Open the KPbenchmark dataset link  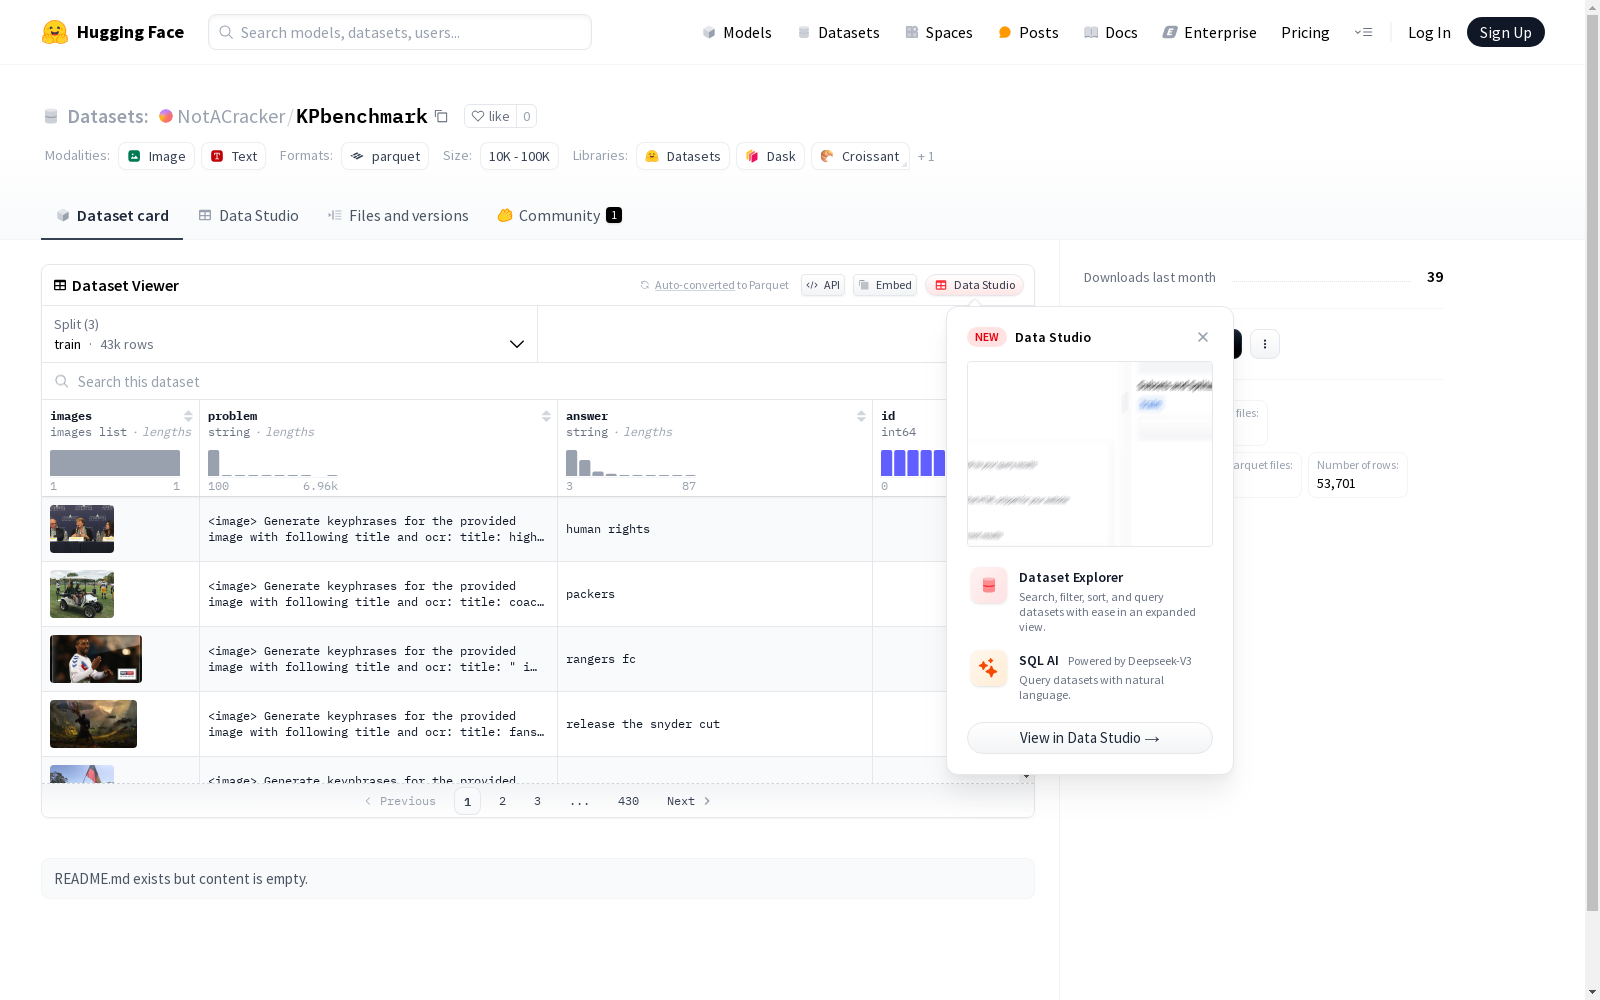coord(362,116)
